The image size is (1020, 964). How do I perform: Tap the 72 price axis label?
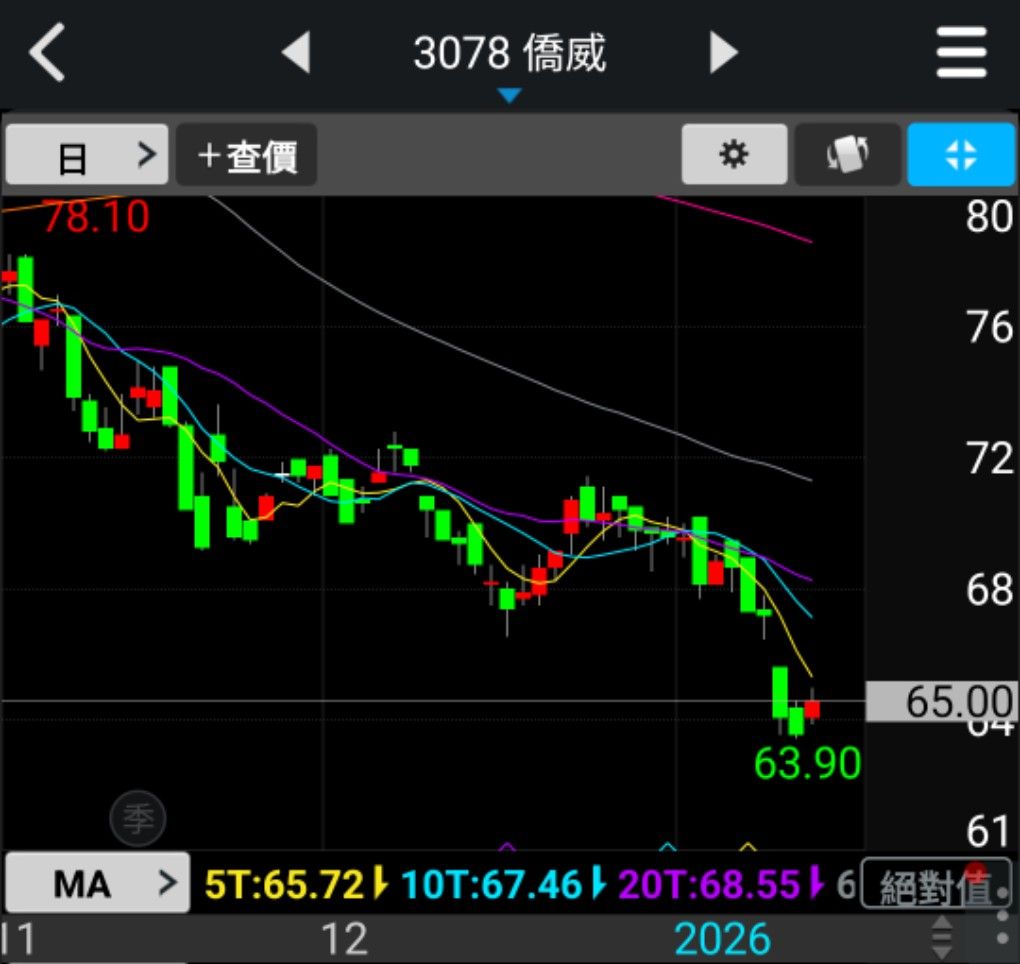click(x=989, y=458)
